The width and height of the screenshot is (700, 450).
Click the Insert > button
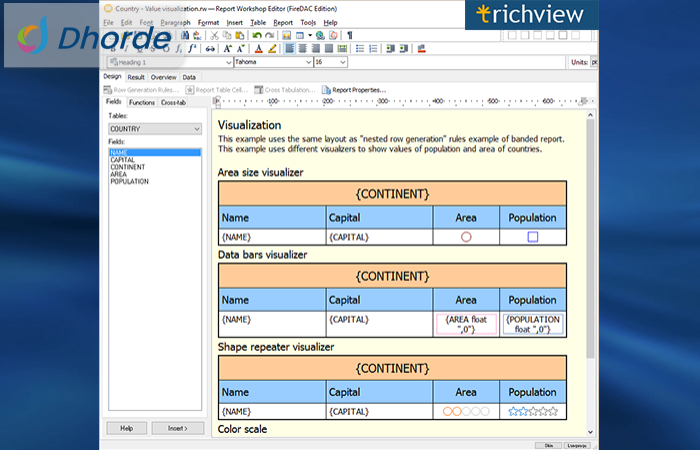click(x=178, y=429)
